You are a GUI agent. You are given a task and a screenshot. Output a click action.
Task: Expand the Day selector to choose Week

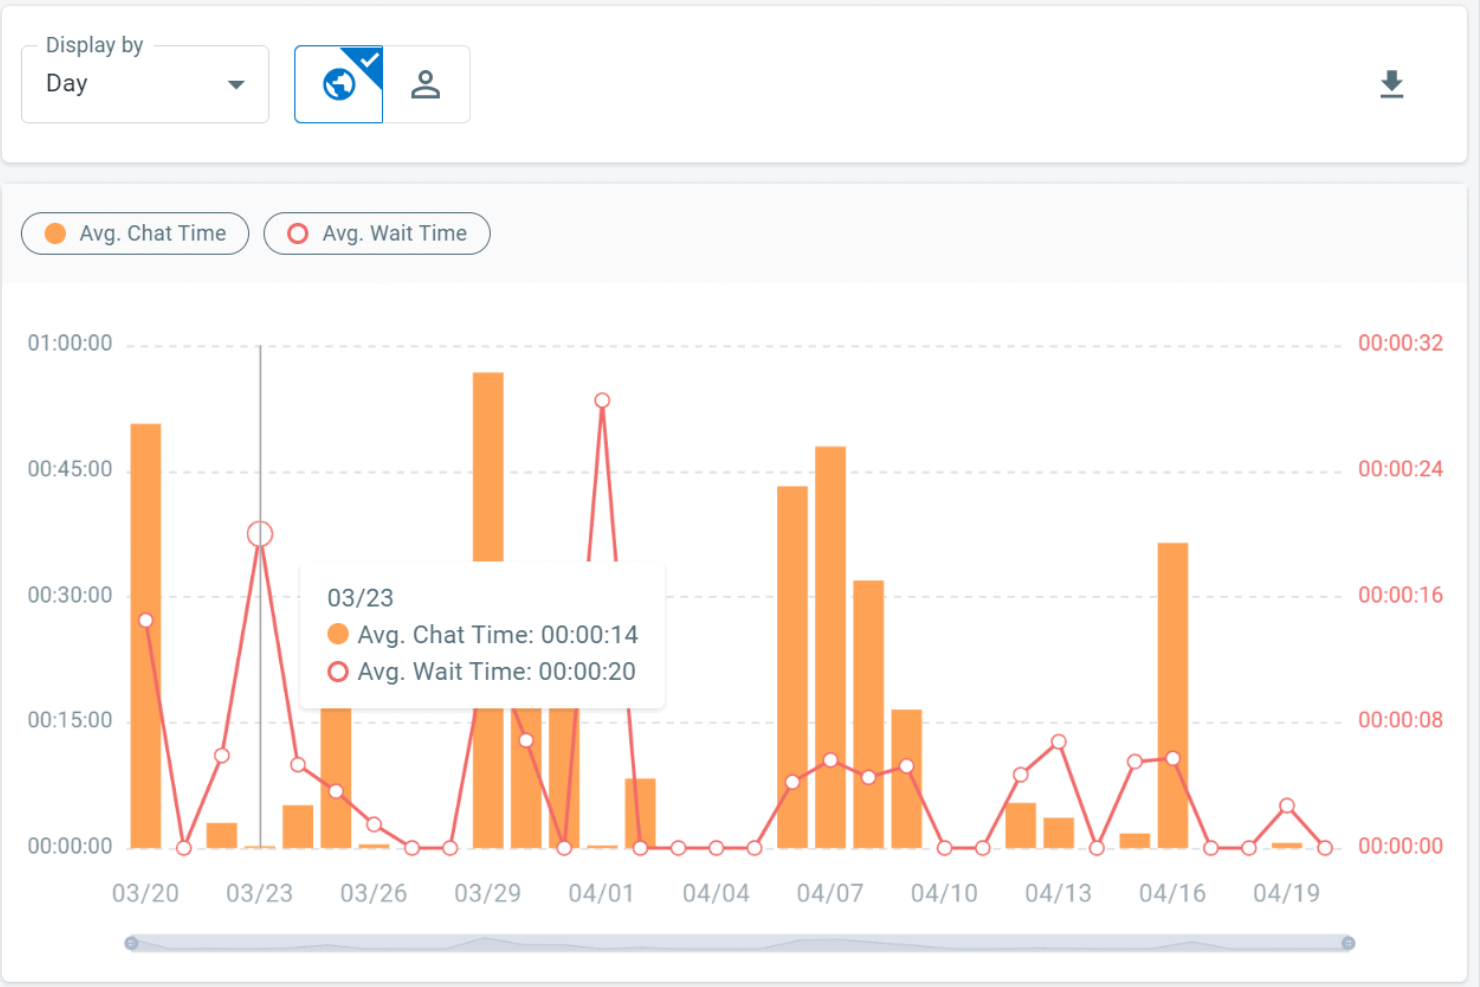[x=144, y=84]
